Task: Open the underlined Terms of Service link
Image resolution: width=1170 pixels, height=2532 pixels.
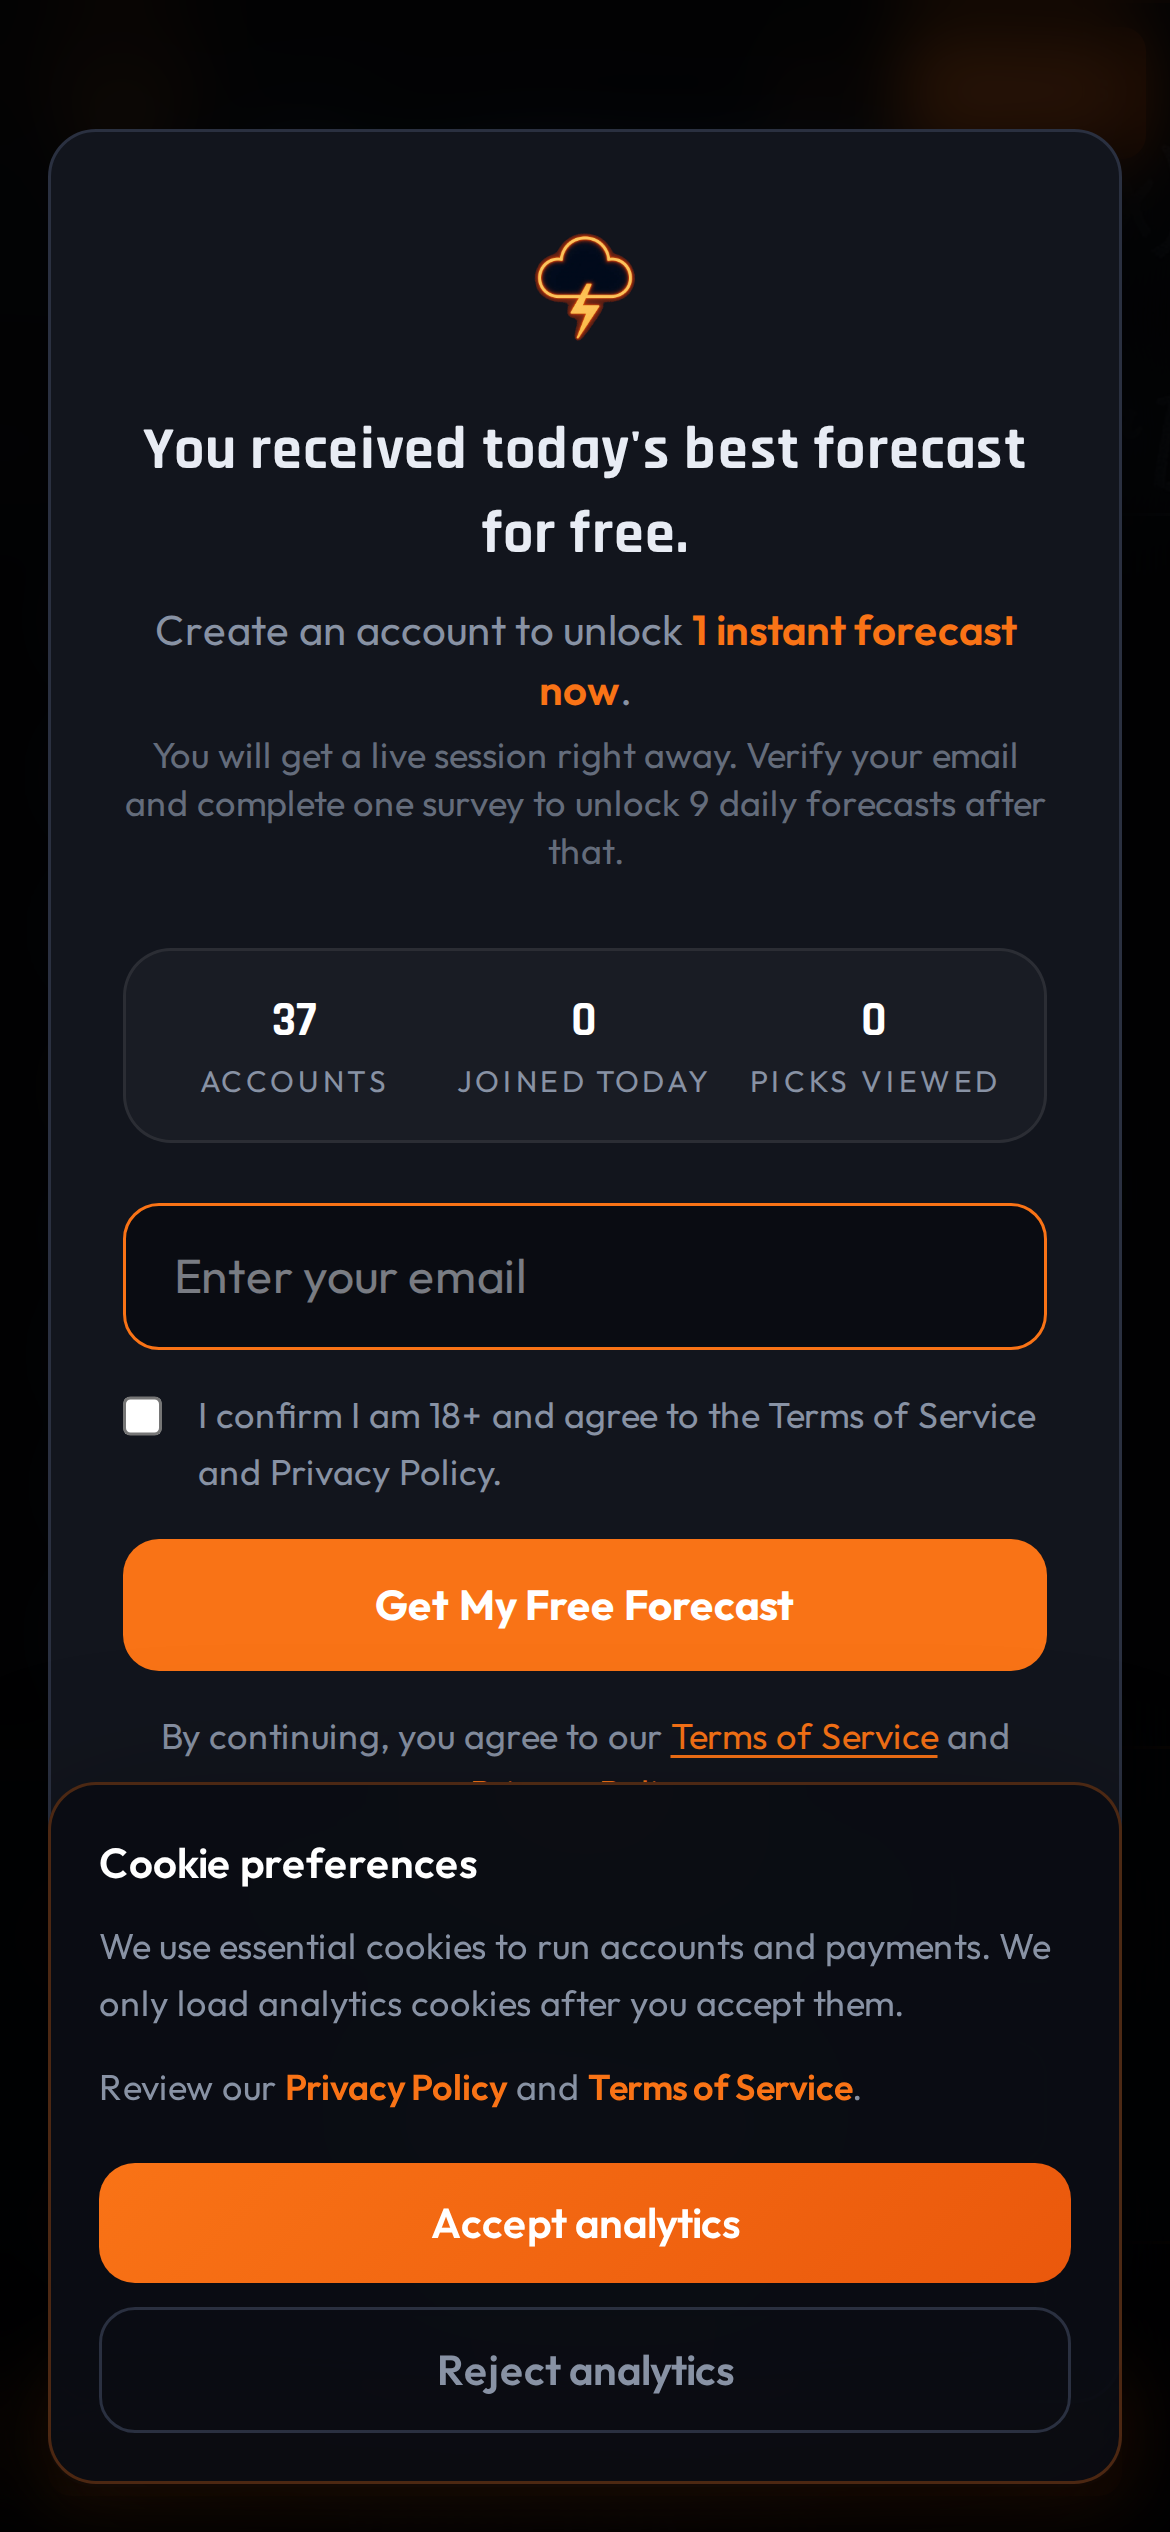Action: coord(804,1737)
